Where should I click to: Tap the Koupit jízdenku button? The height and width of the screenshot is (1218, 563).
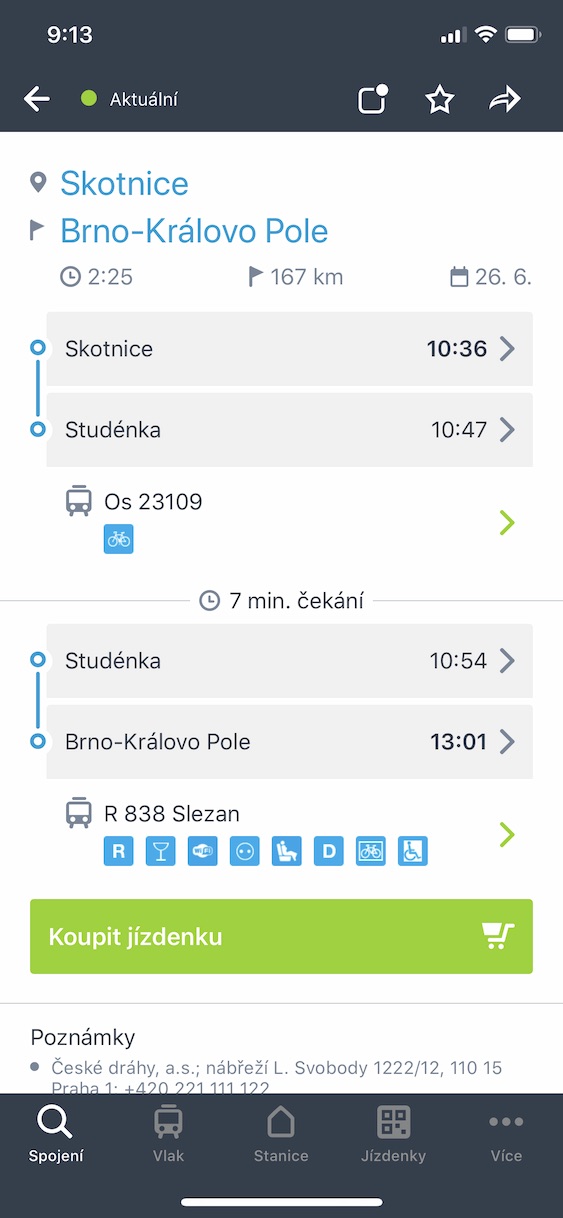[x=281, y=936]
